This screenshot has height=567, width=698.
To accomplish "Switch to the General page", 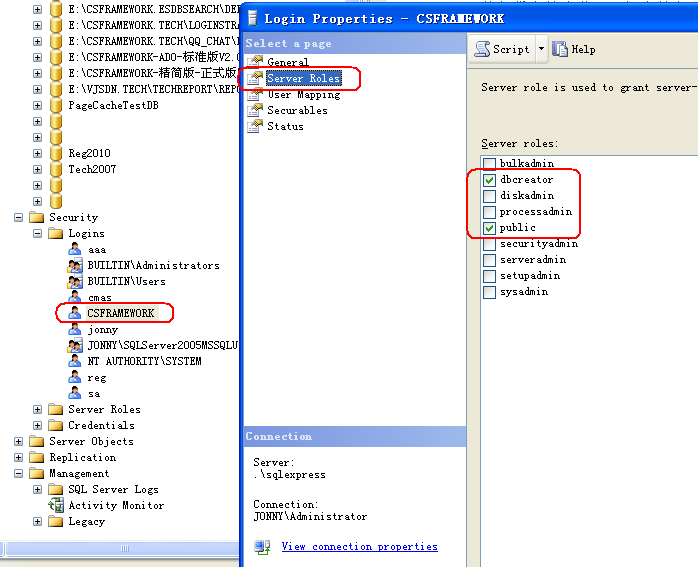I will coord(287,62).
